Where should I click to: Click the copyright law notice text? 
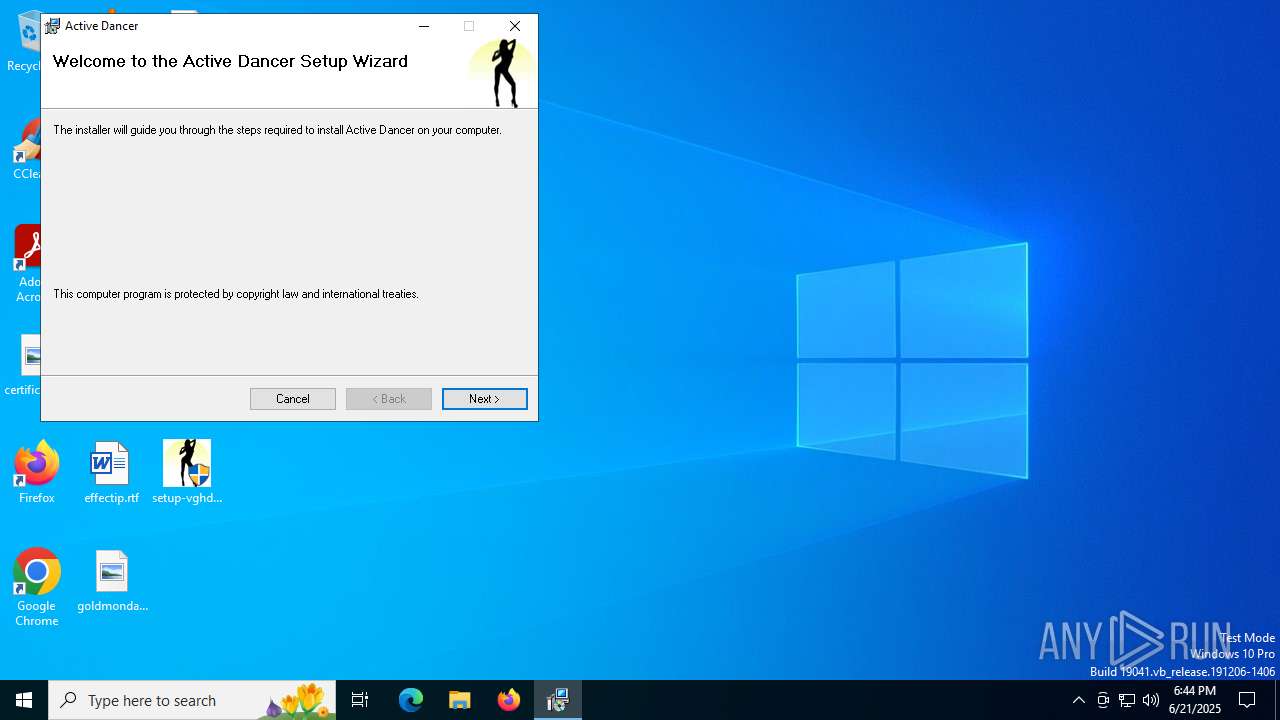pyautogui.click(x=236, y=294)
